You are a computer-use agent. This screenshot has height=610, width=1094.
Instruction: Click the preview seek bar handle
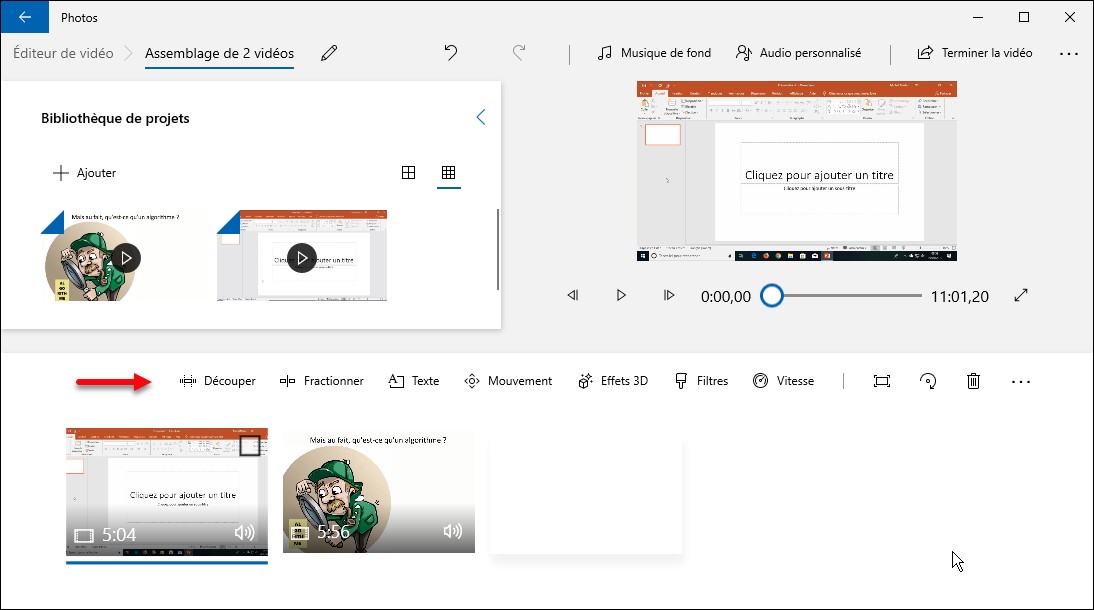(771, 296)
